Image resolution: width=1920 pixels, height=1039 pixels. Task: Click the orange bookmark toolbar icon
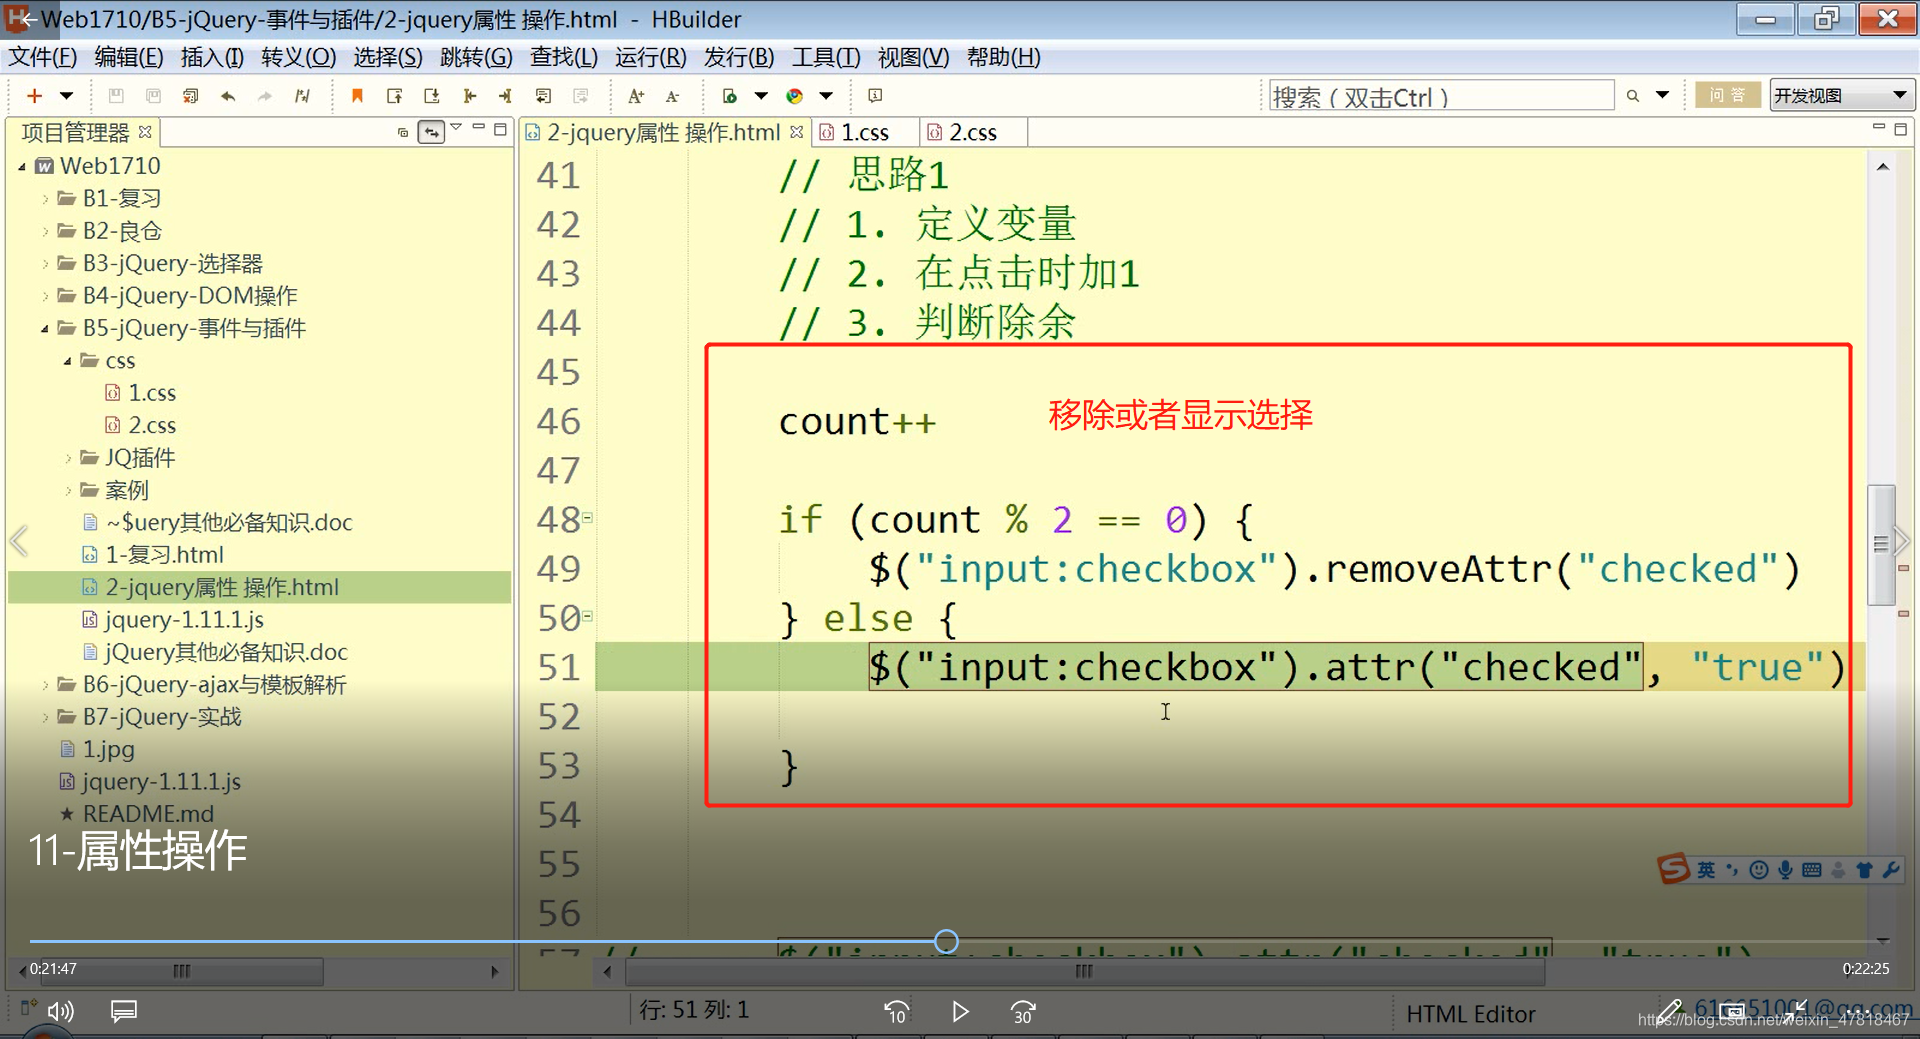357,96
